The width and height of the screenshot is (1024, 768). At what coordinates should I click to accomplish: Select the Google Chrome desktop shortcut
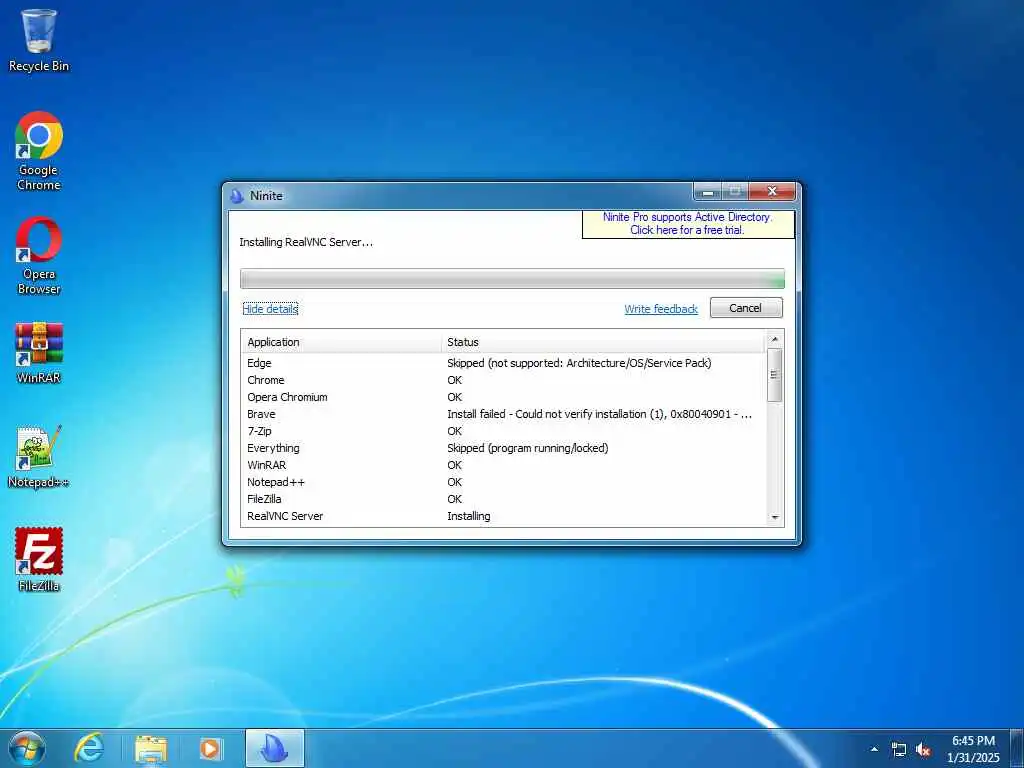(x=39, y=152)
